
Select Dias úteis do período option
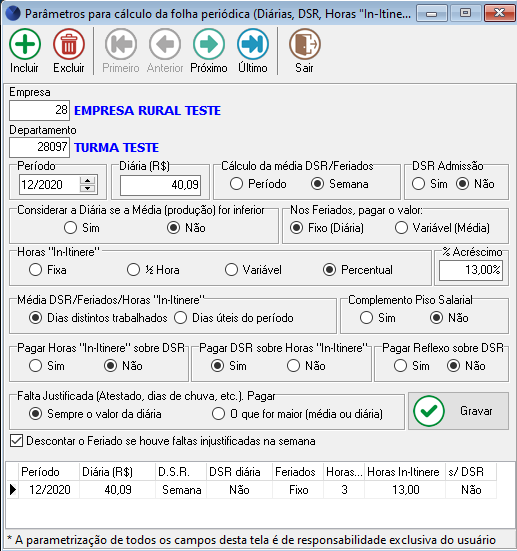click(x=181, y=318)
